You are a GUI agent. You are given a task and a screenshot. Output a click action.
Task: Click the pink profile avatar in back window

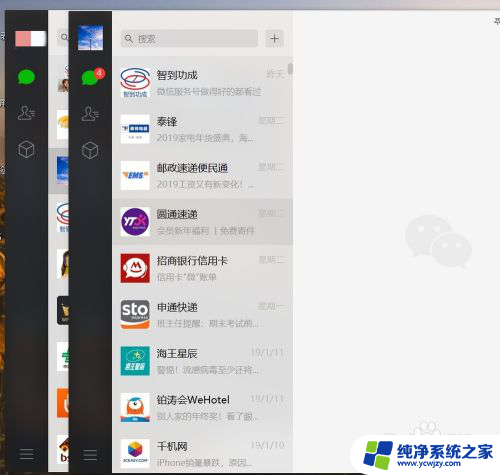pyautogui.click(x=30, y=38)
